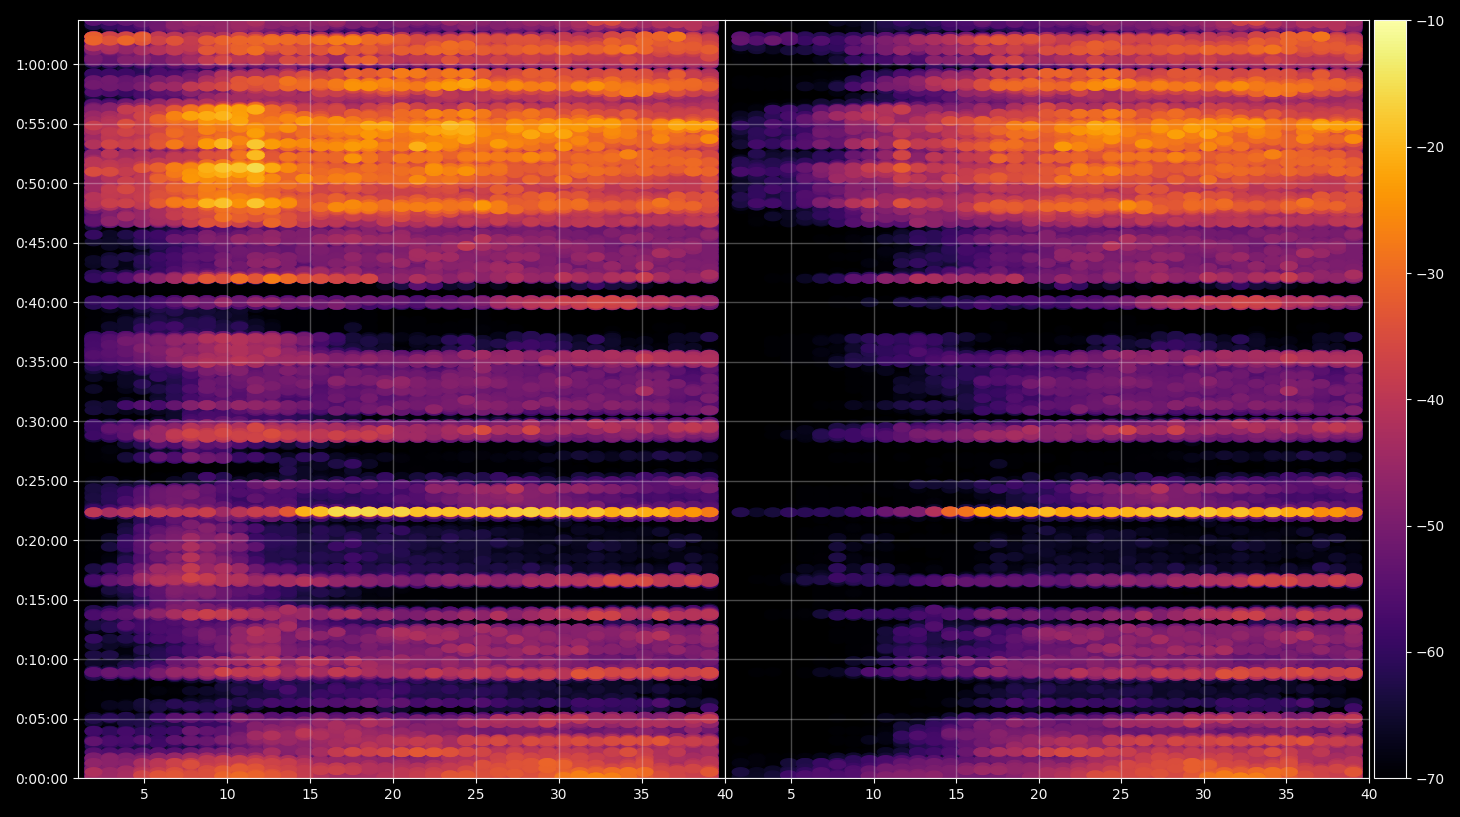Screen dimensions: 1460x817
Task: Click x-axis label 35 under left heatmap
Action: click(x=641, y=795)
